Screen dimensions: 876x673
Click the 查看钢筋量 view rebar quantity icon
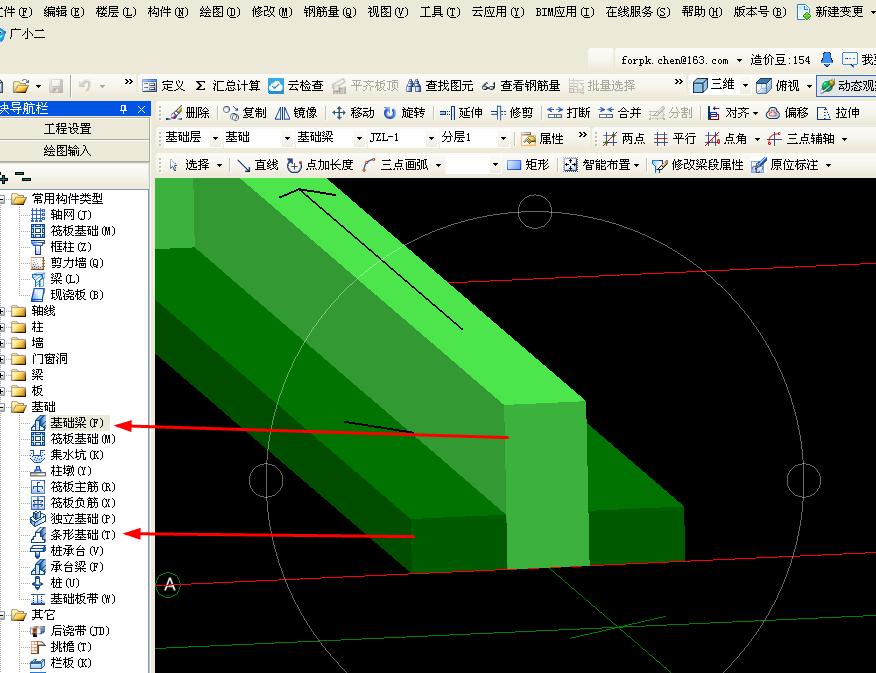[521, 86]
